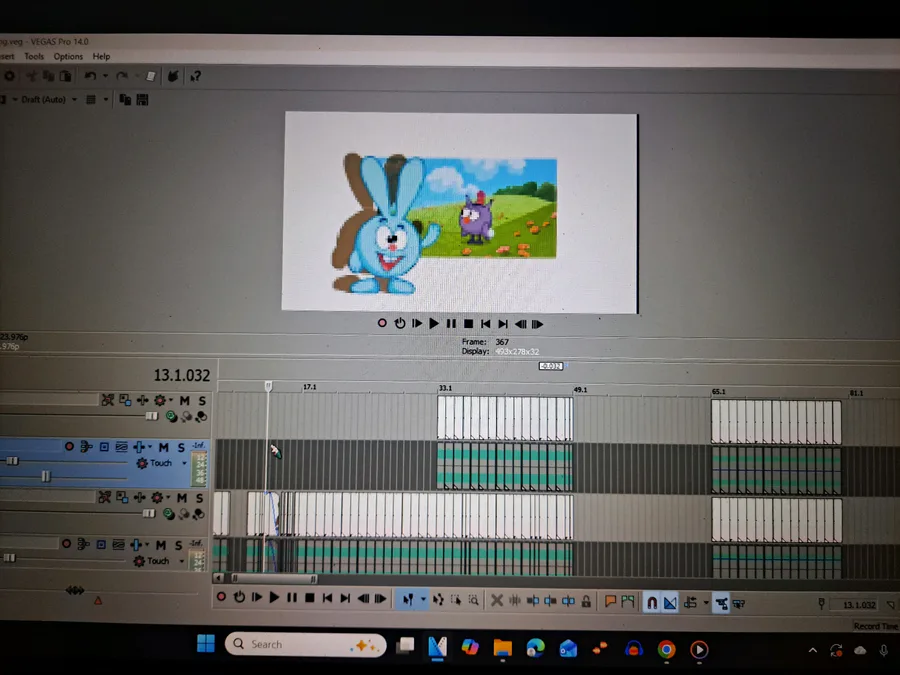Screen dimensions: 900x675
Task: Click Stop in the timeline transport bar
Action: pyautogui.click(x=309, y=598)
